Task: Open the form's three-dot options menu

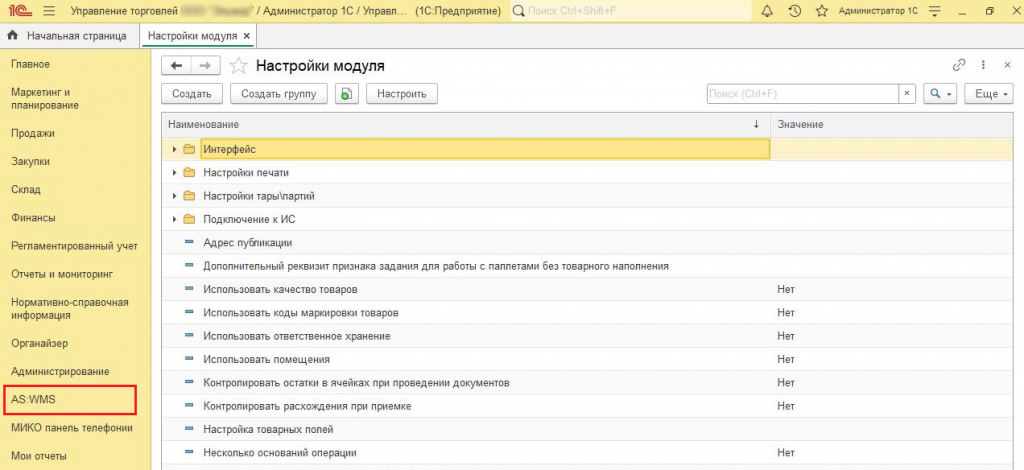Action: coord(983,65)
